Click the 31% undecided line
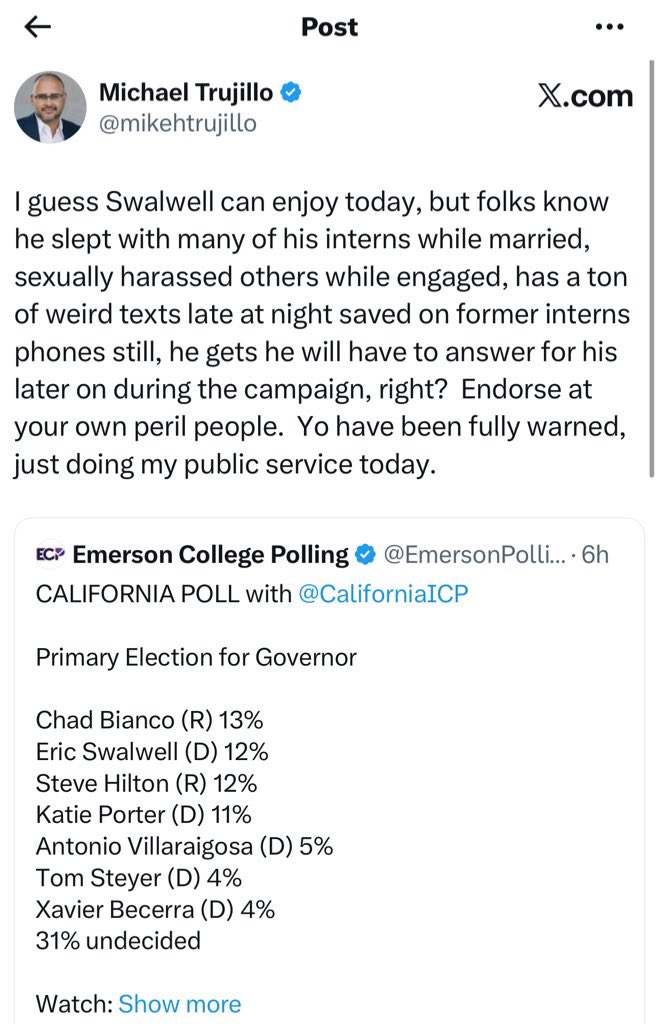This screenshot has height=1024, width=658. point(118,940)
